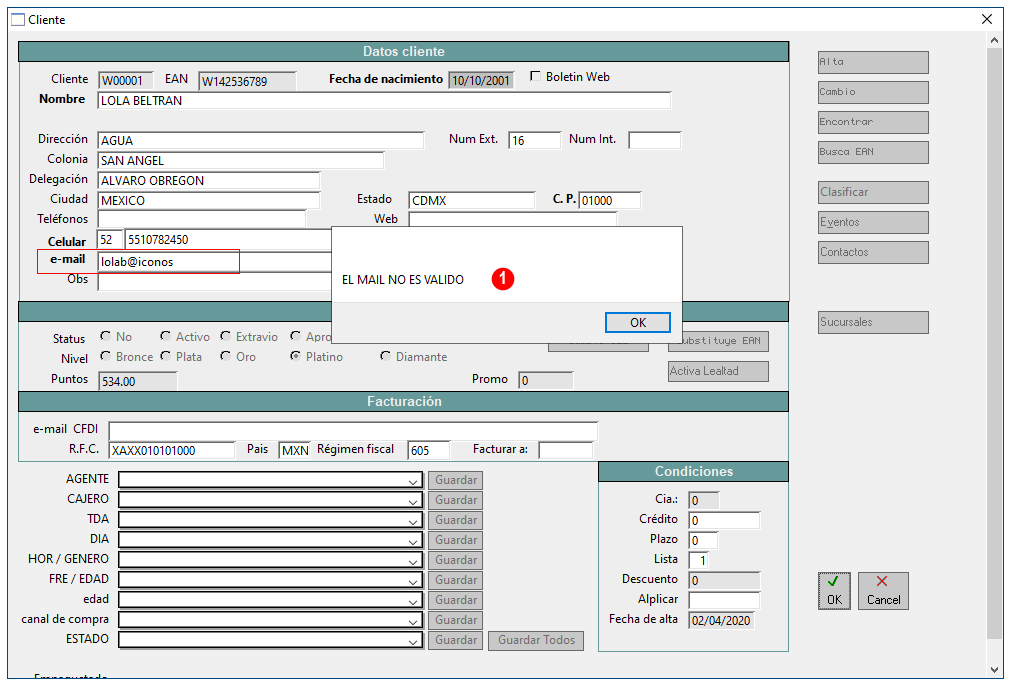Click the Alta button
The height and width of the screenshot is (685, 1011).
click(x=873, y=63)
